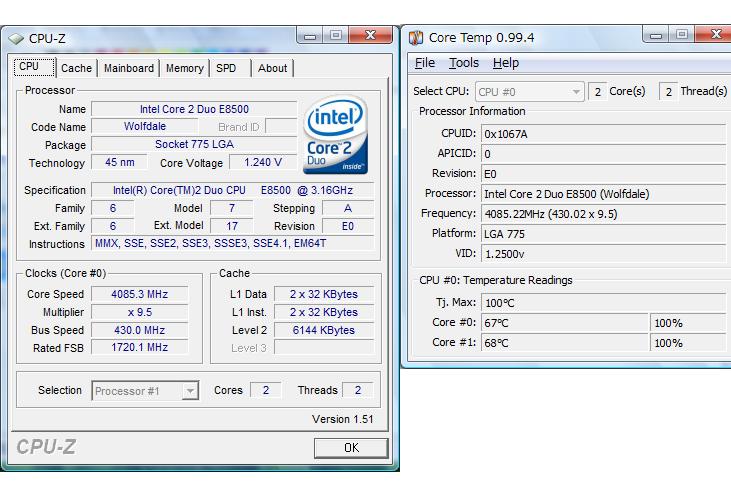Click the Core #0 load '100%' field
Screen dimensions: 731x498
(x=689, y=323)
